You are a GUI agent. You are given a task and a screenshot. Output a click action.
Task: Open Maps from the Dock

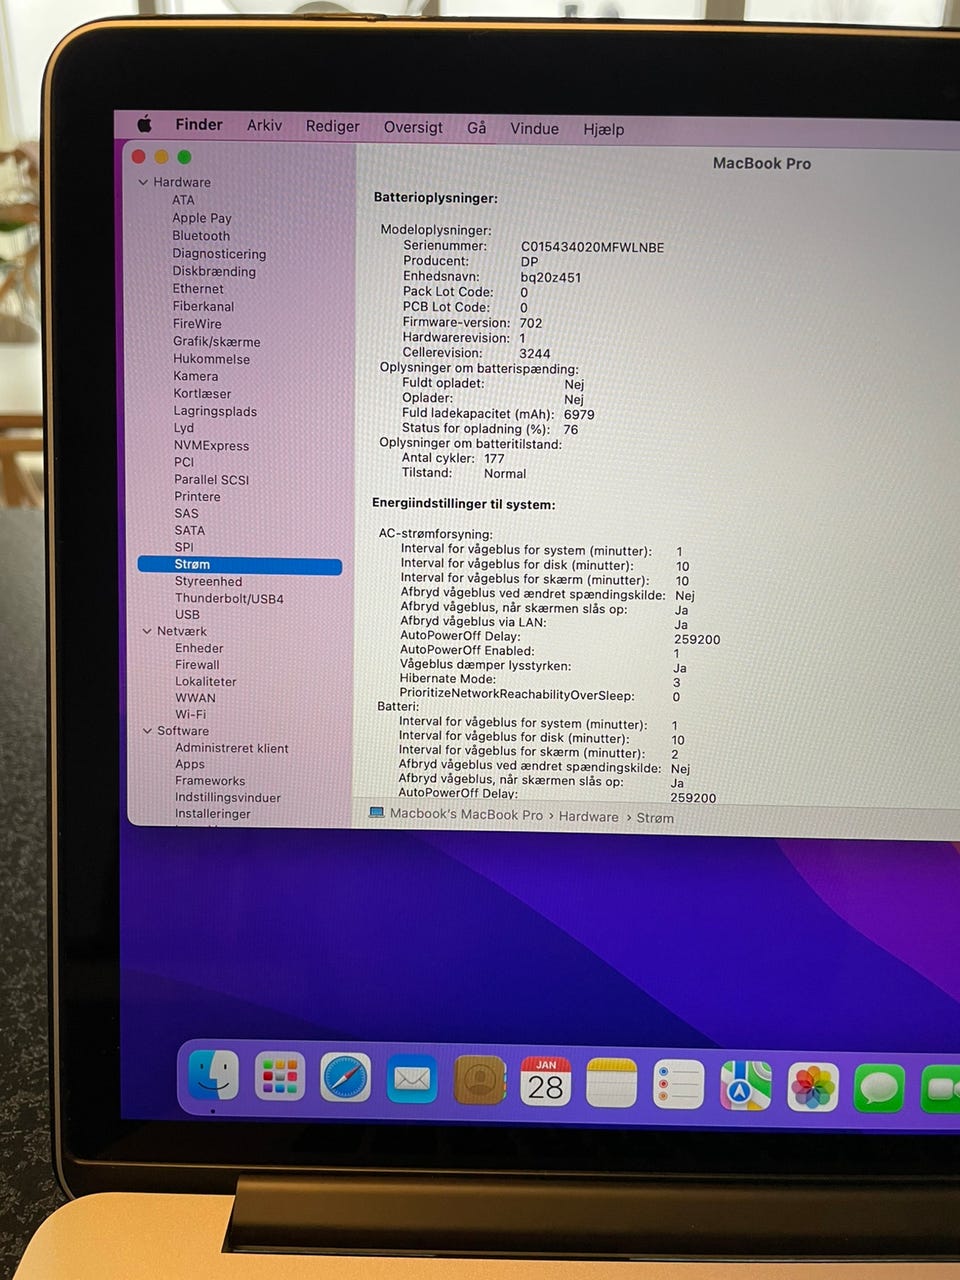(x=746, y=1086)
